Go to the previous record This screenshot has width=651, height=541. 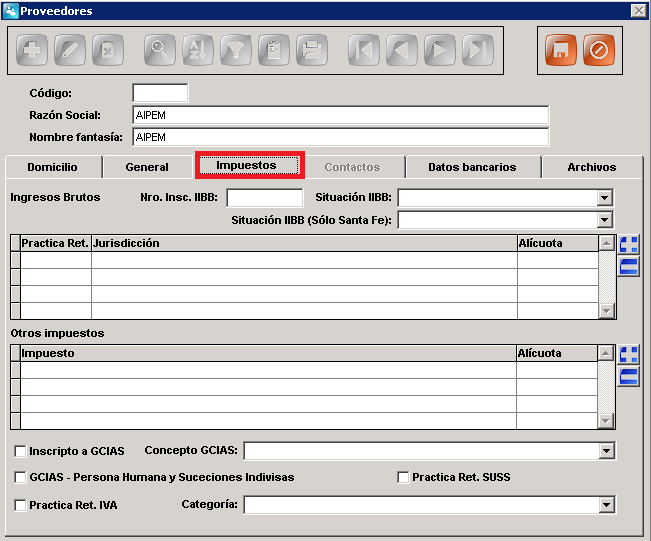tap(401, 50)
